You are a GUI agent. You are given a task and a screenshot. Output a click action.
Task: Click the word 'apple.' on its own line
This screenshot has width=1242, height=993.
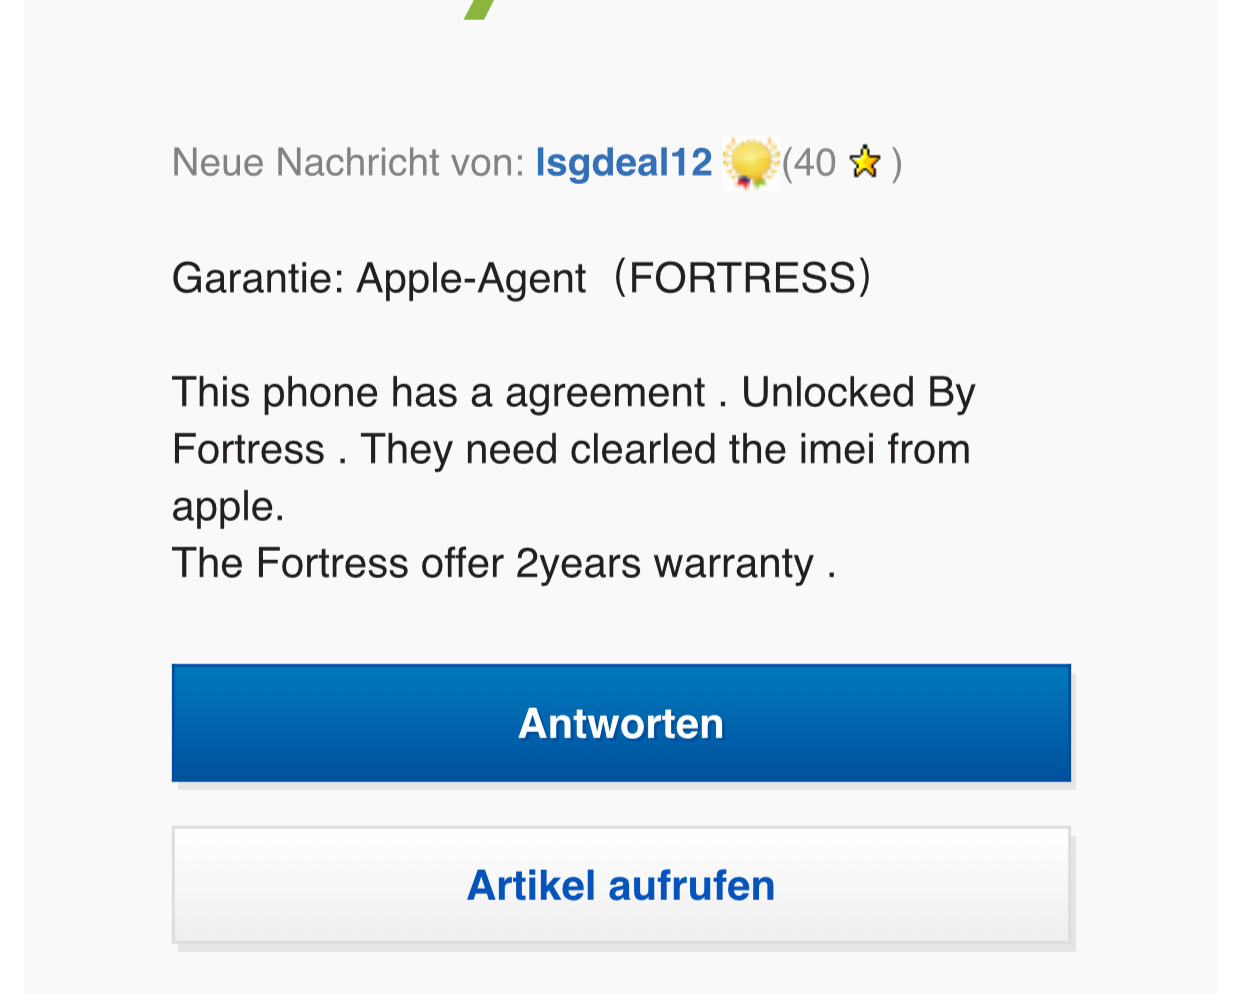pyautogui.click(x=228, y=507)
